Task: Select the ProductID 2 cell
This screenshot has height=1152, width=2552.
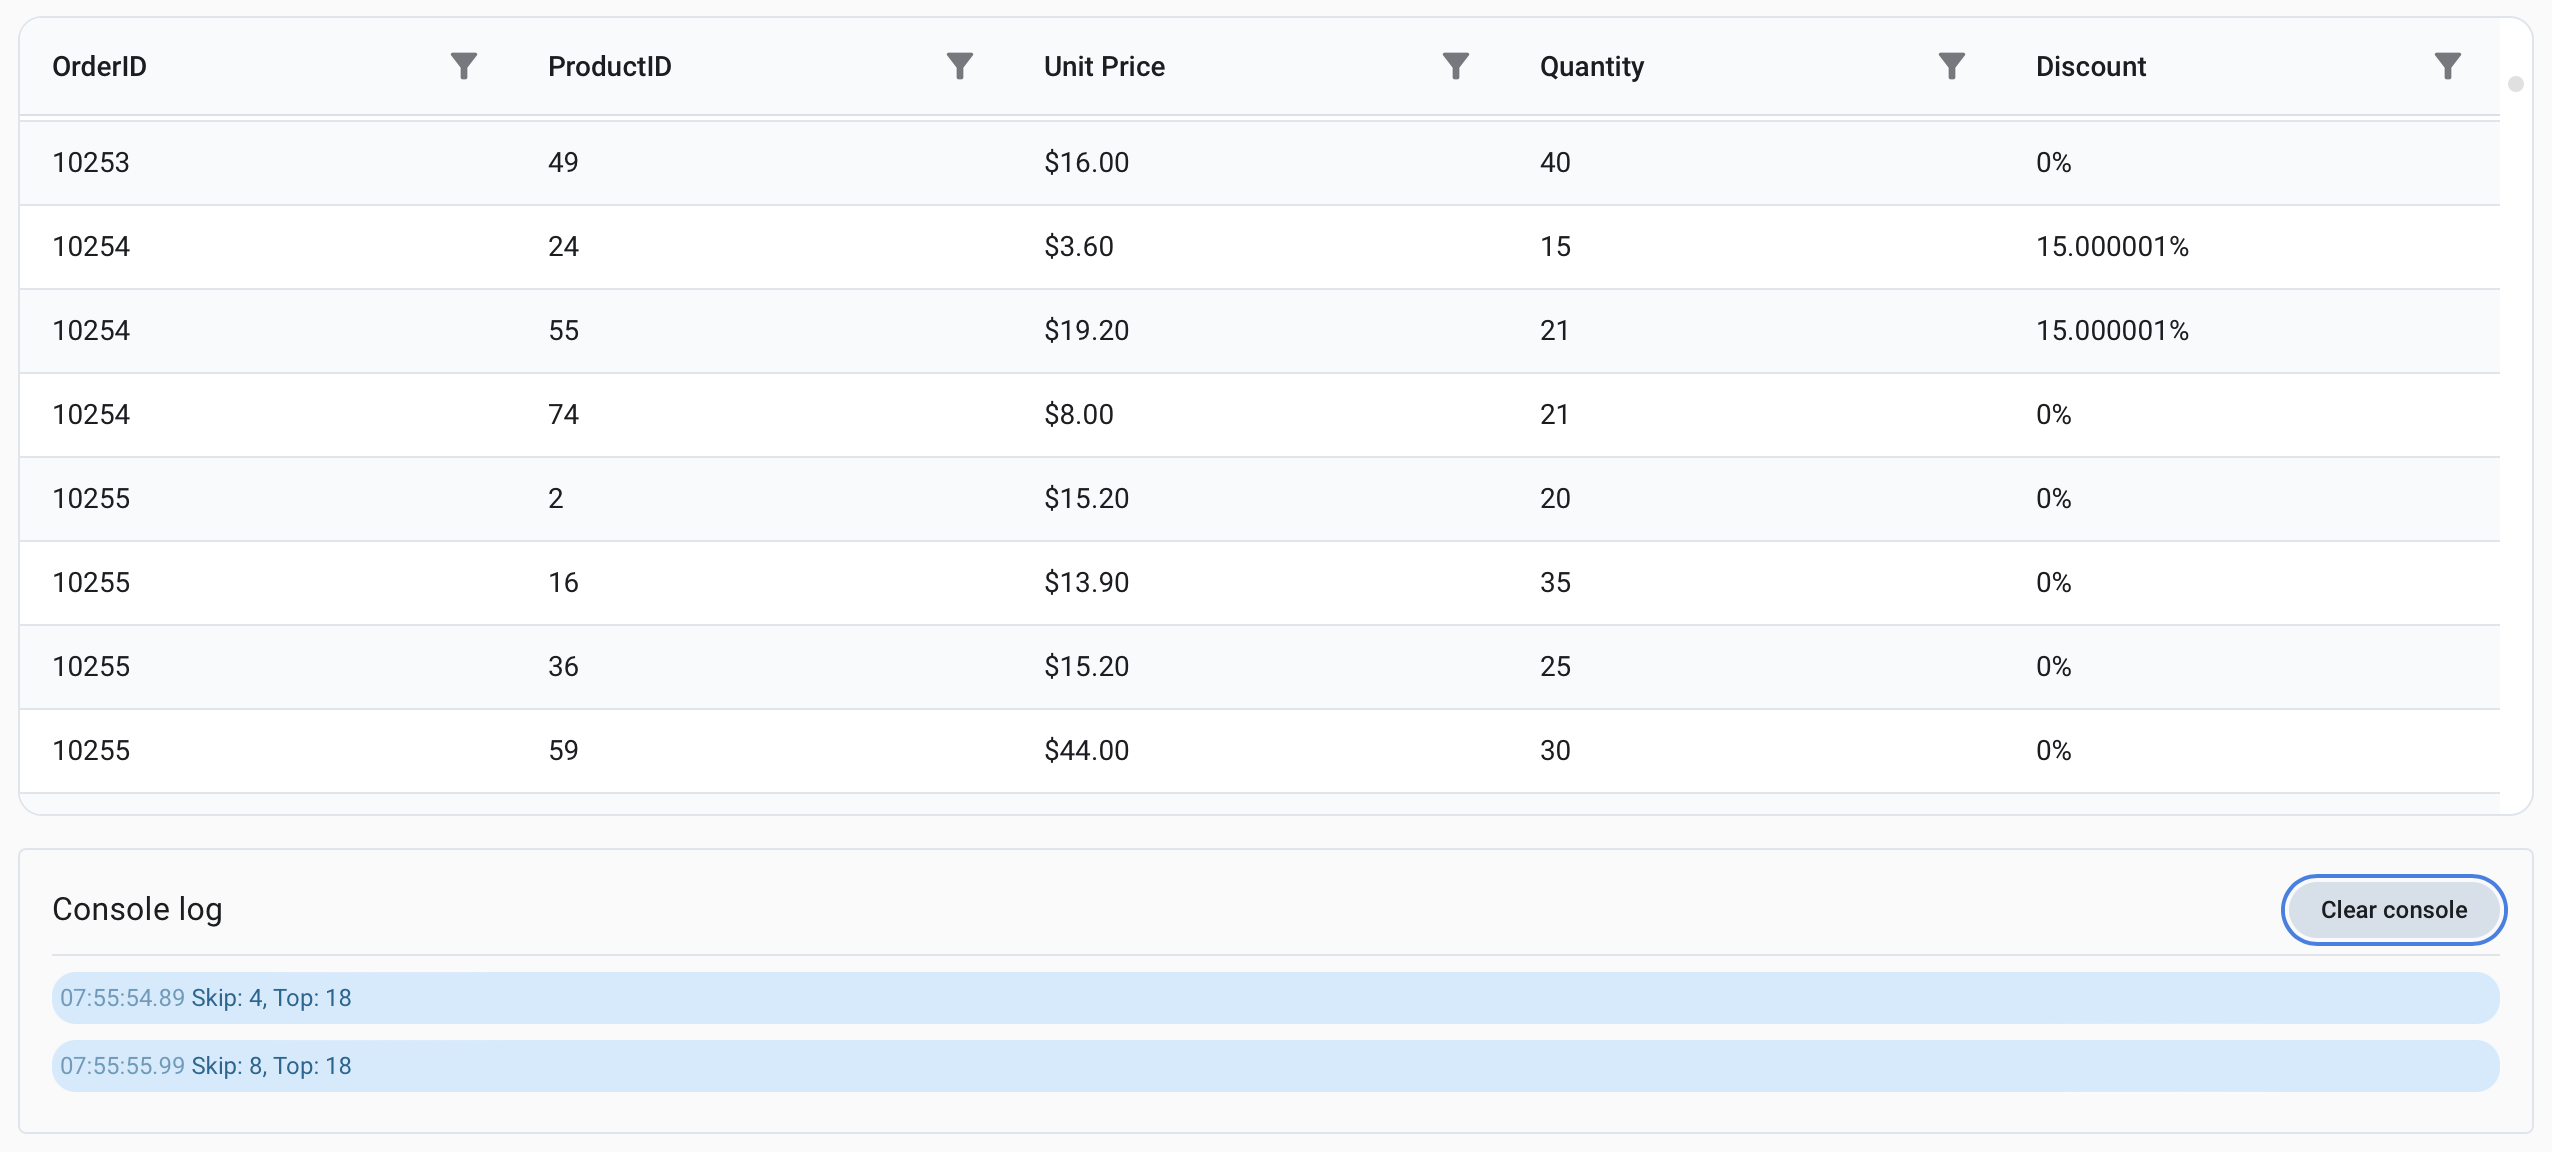Action: pos(764,499)
